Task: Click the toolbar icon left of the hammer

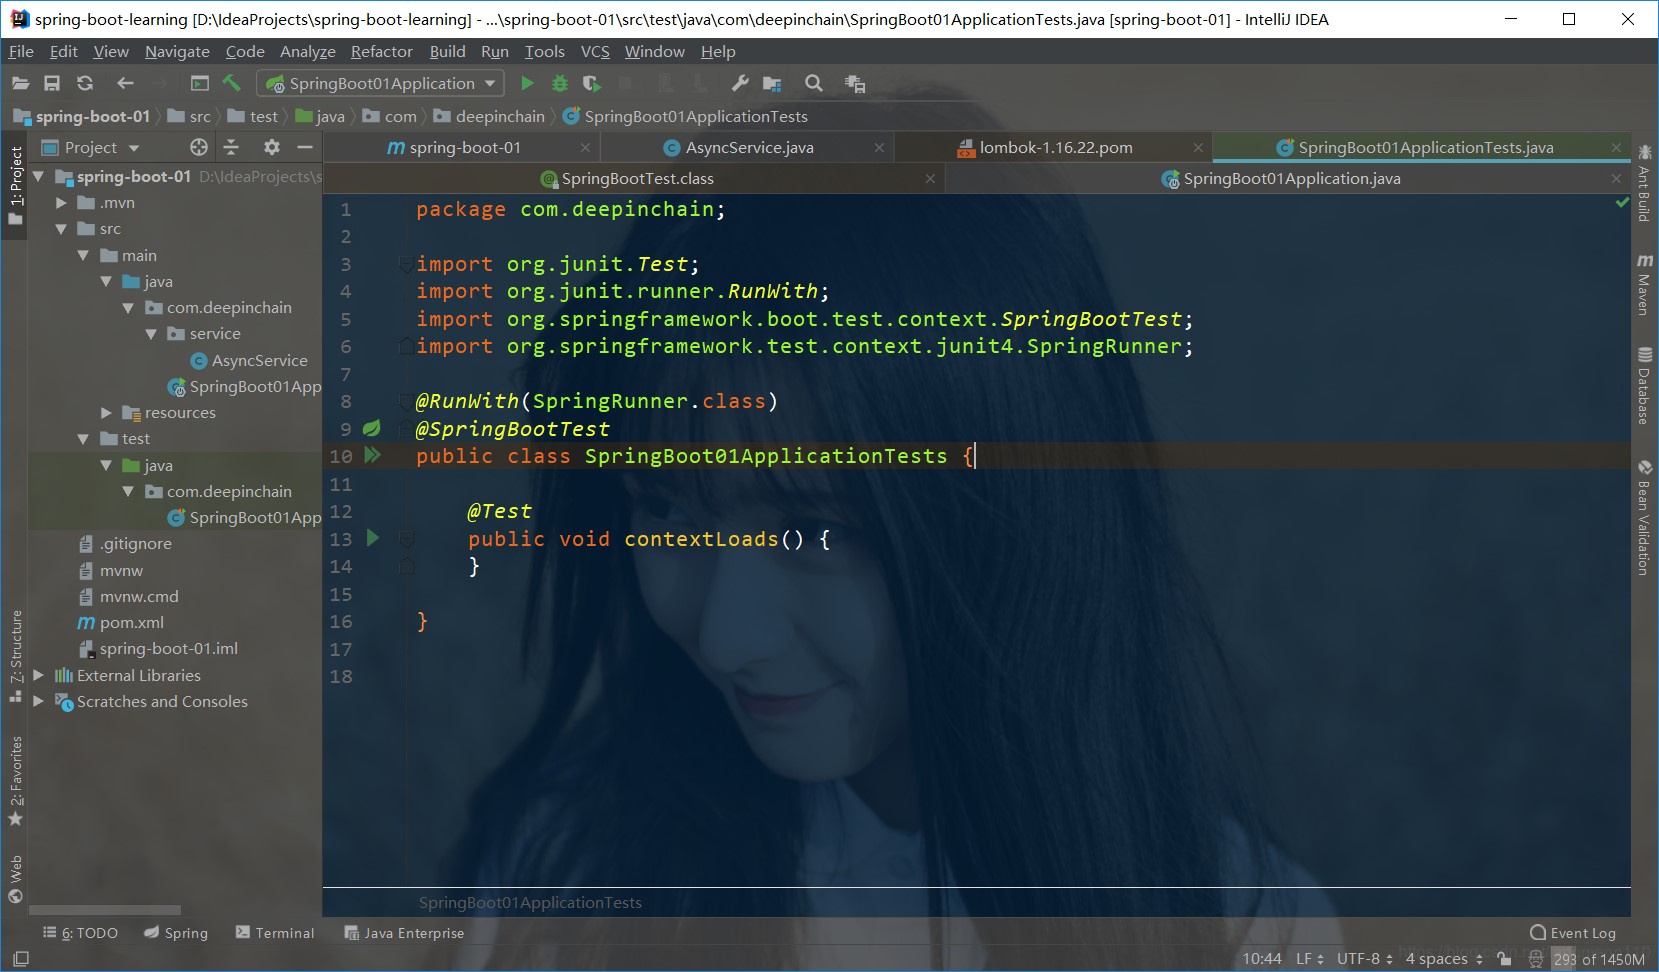Action: point(200,84)
